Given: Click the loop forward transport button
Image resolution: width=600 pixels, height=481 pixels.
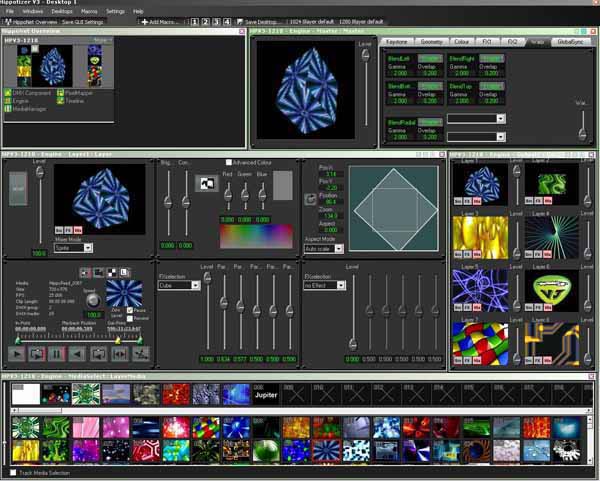Looking at the screenshot, I should (37, 354).
